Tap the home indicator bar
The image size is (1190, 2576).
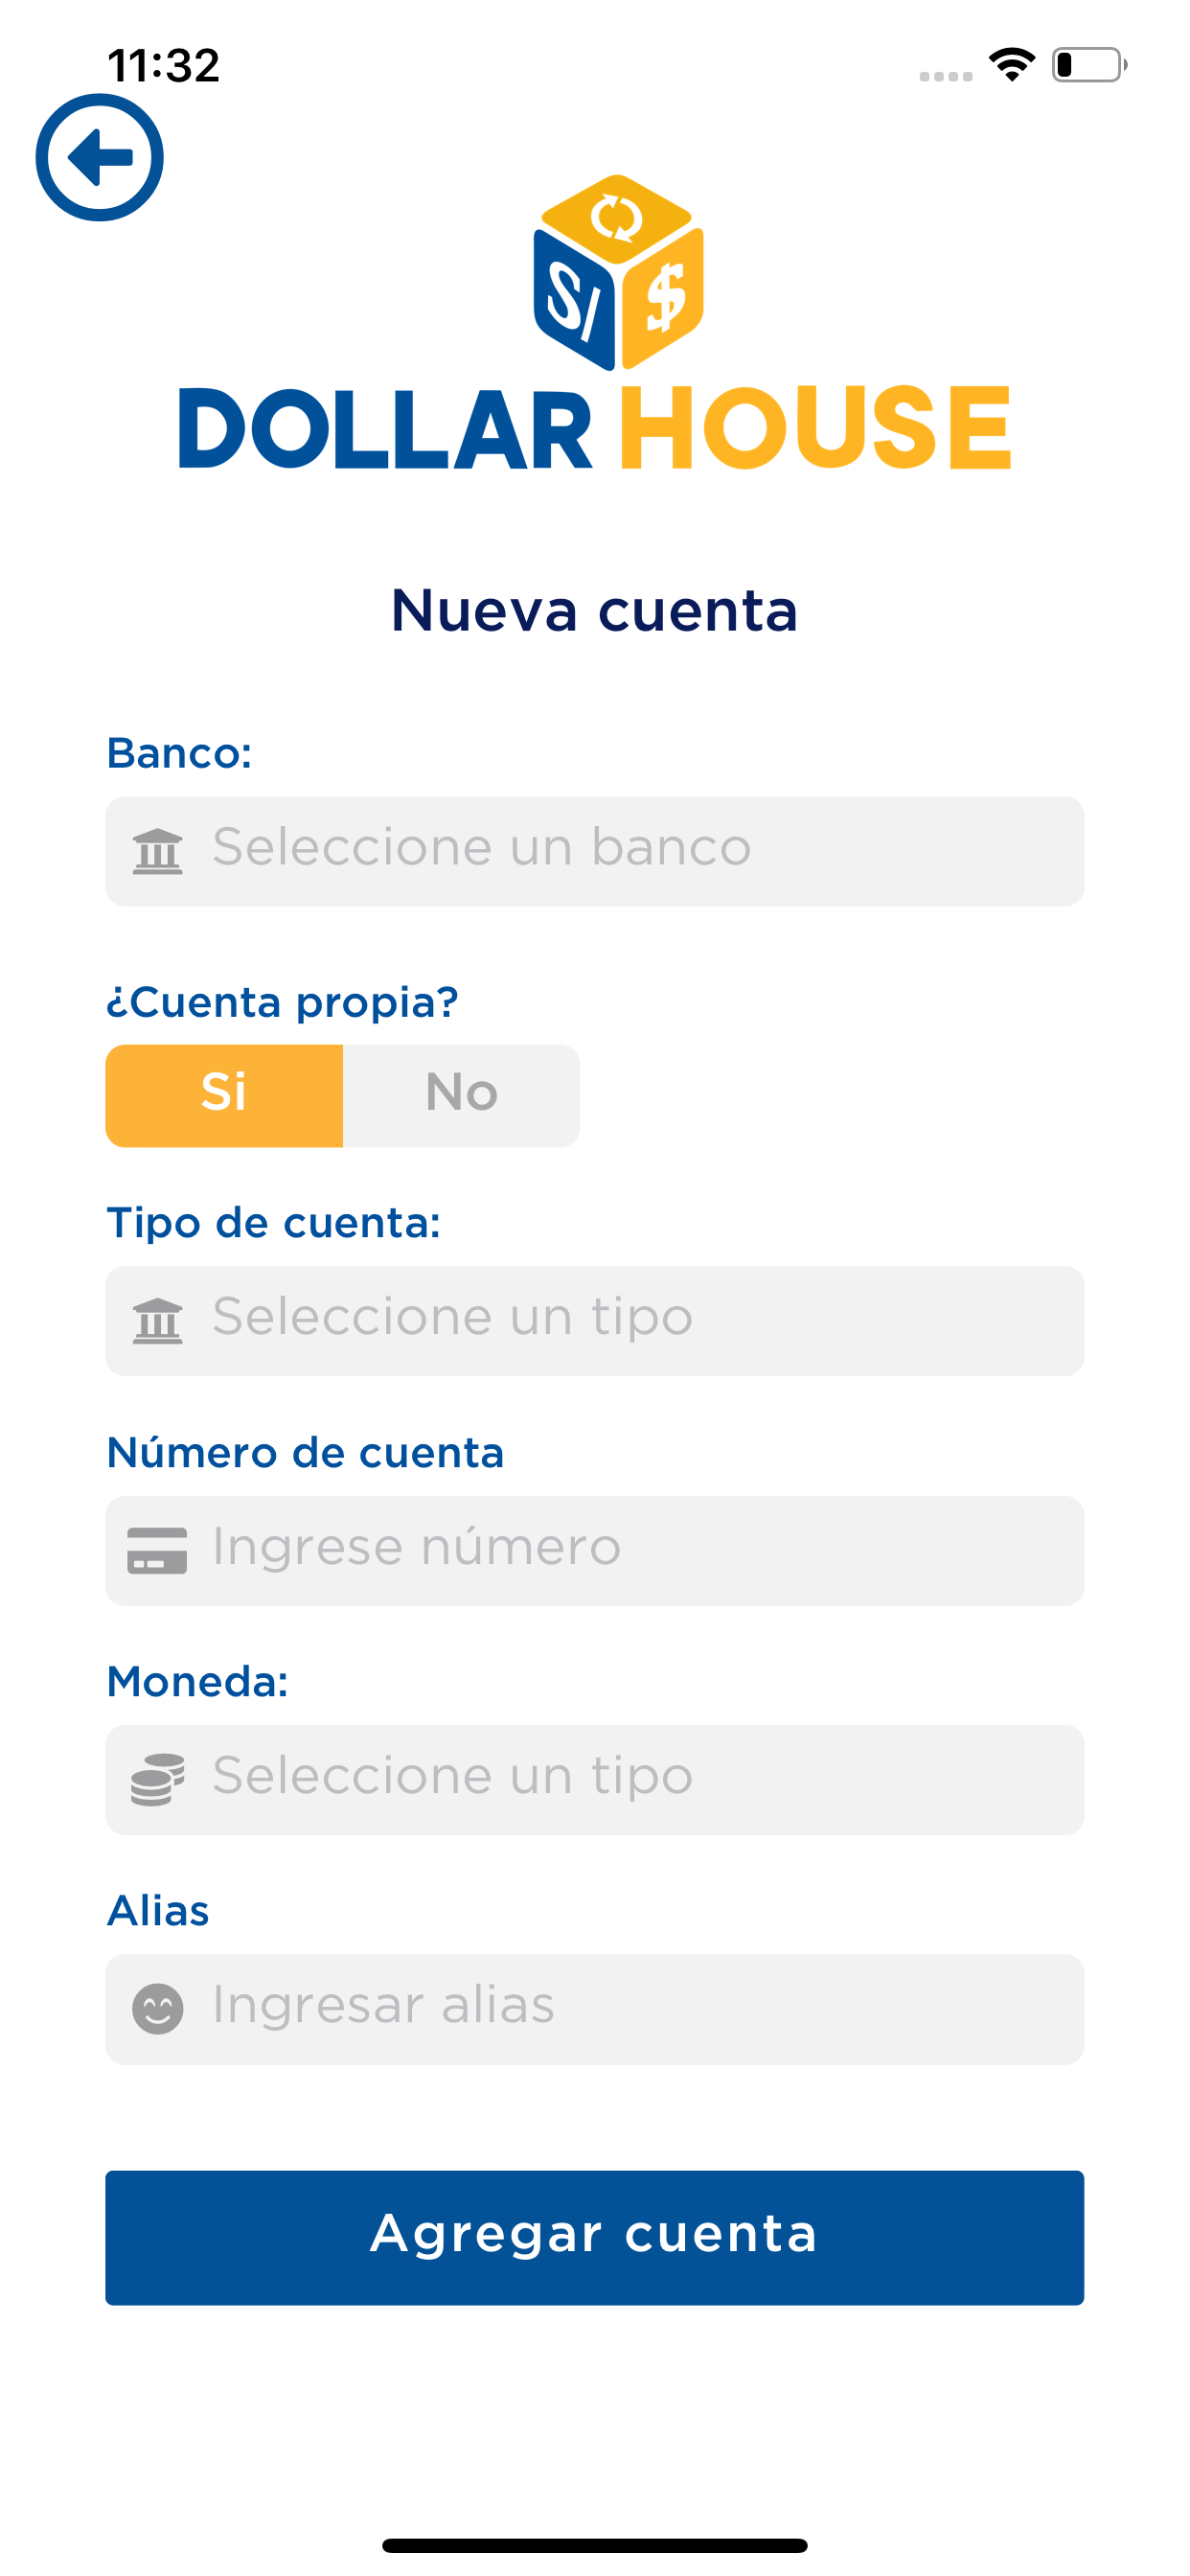pos(594,2545)
